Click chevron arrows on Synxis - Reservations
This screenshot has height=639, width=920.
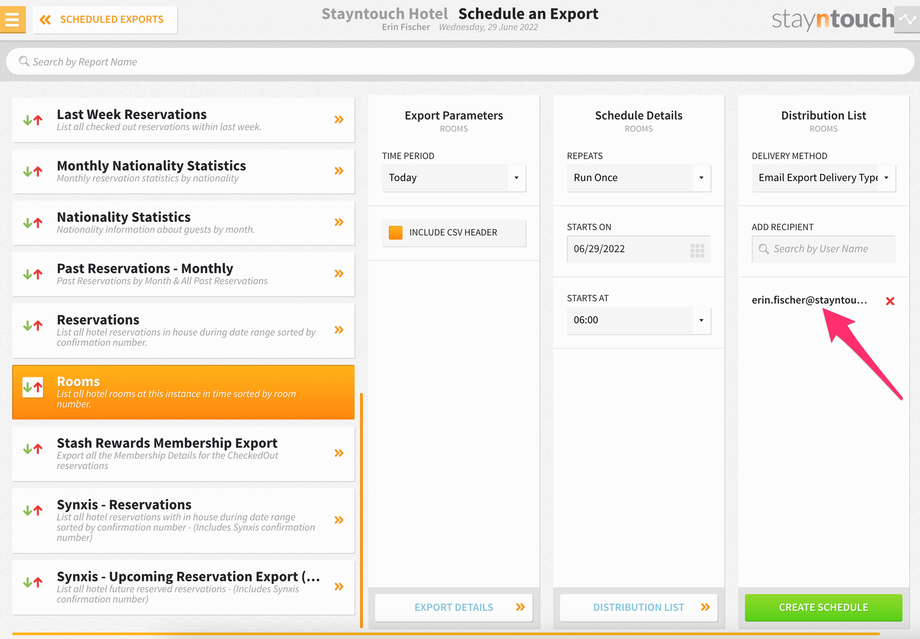pos(339,520)
